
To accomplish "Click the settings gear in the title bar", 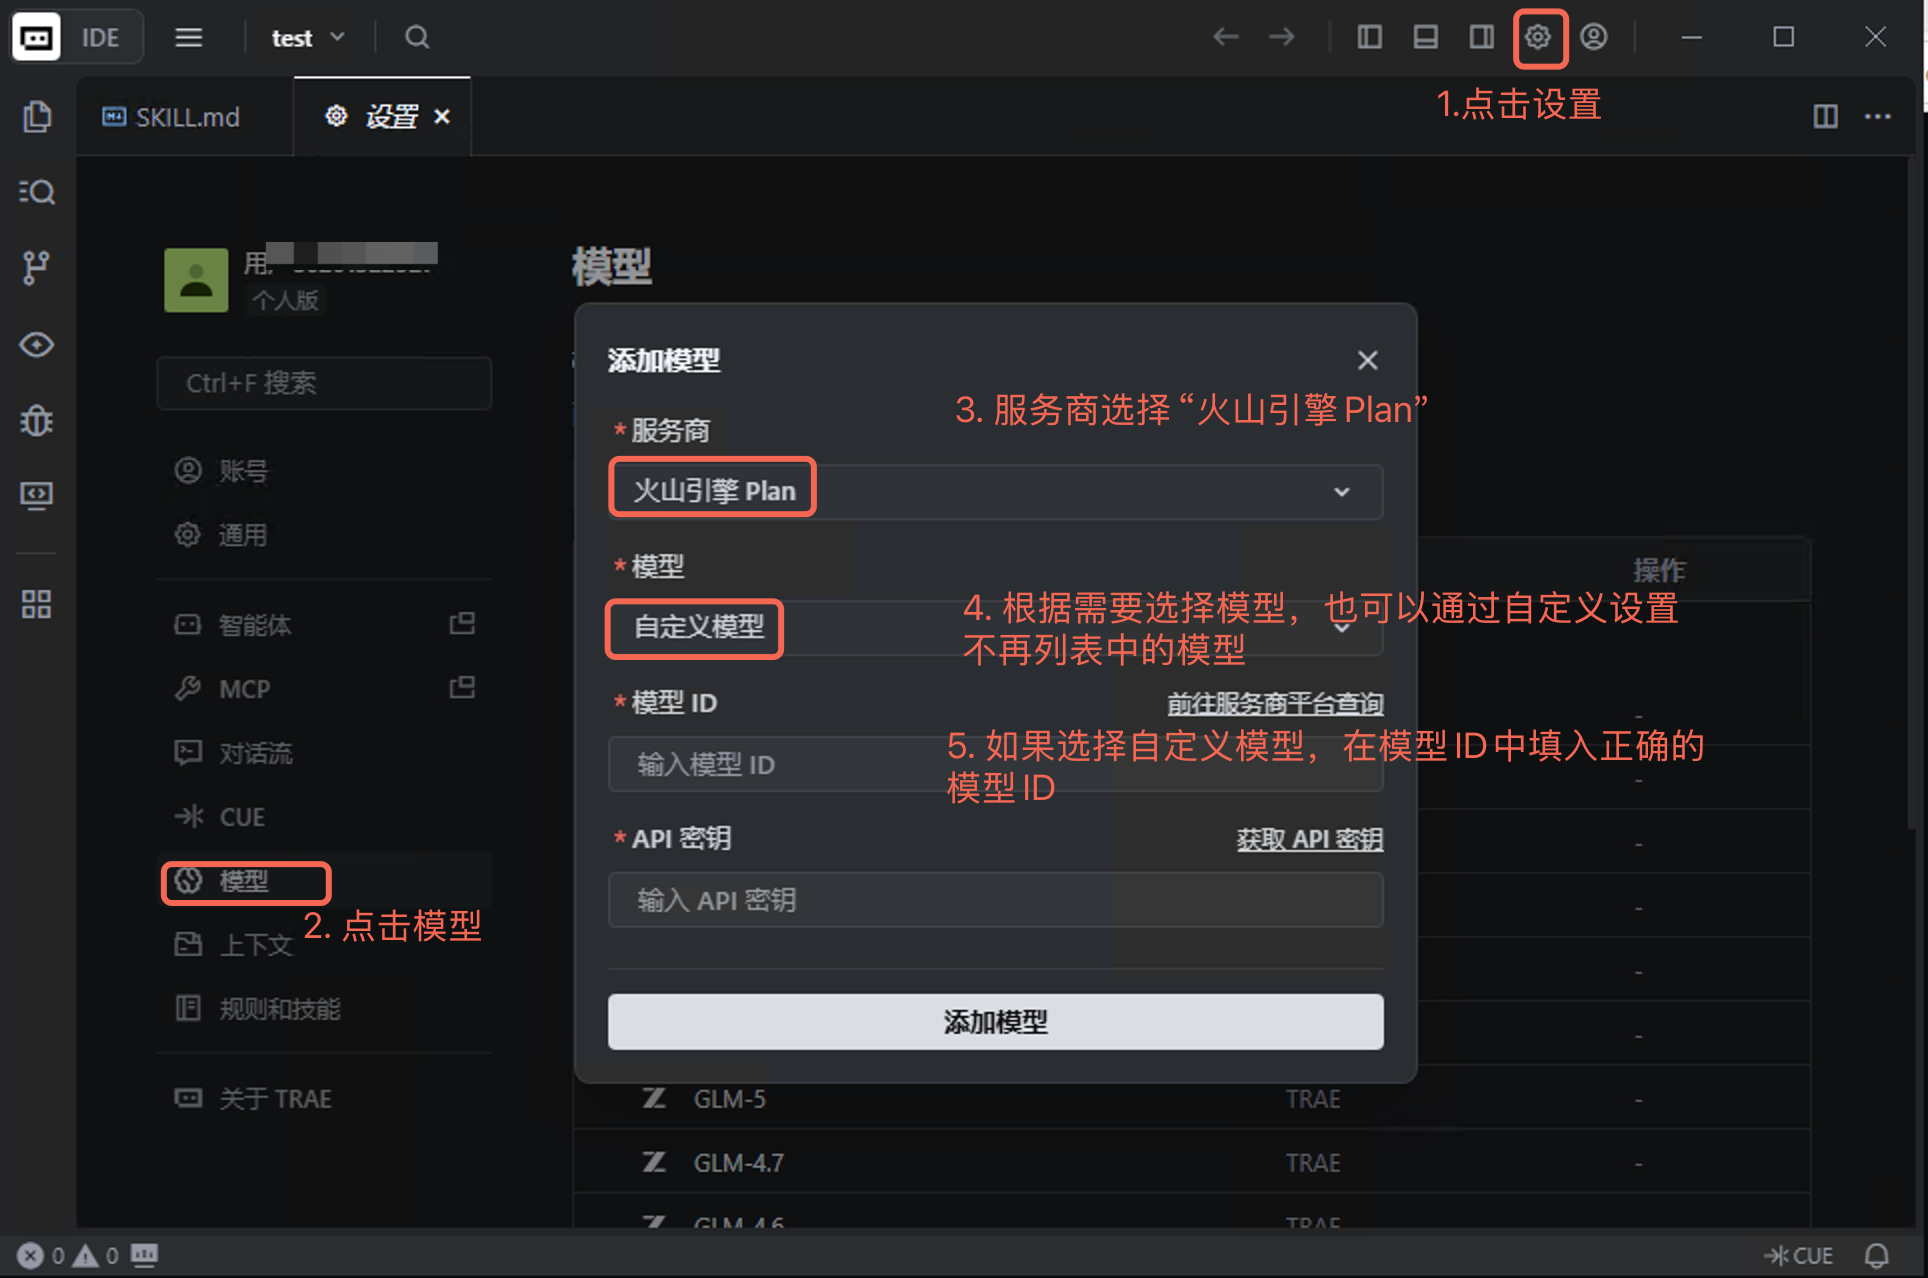I will point(1538,37).
